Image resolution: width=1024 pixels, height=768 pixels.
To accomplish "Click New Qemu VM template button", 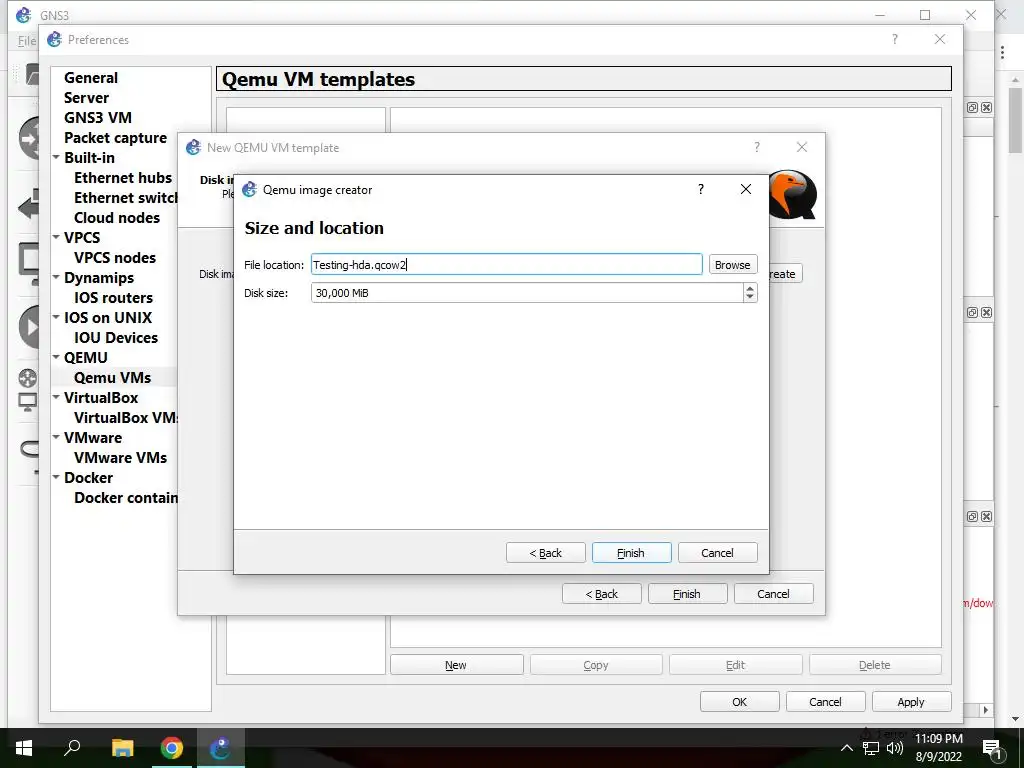I will click(456, 665).
